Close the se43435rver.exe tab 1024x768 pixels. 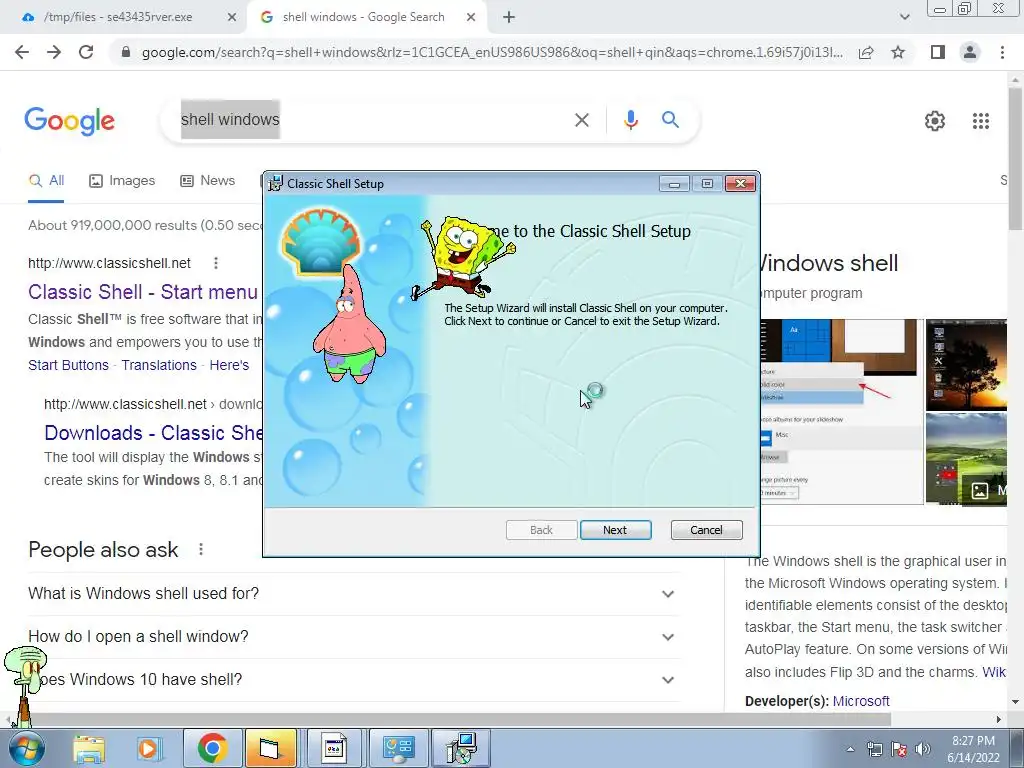(232, 17)
